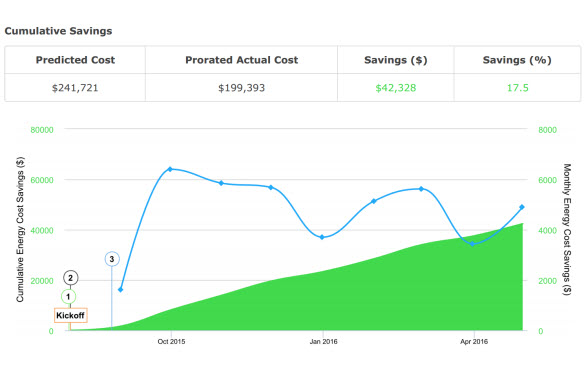Click the Savings ($) column header
The width and height of the screenshot is (586, 373).
(395, 60)
